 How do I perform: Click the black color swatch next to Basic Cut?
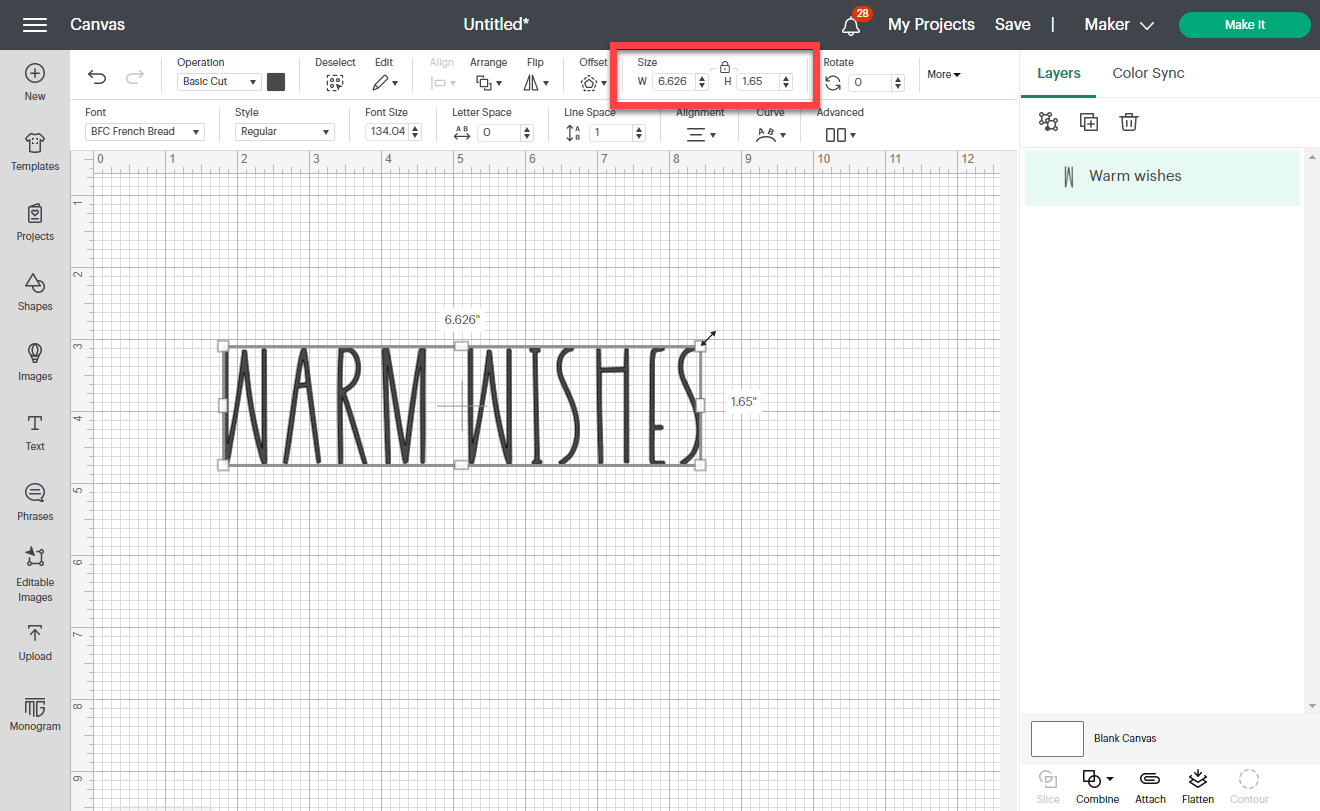276,81
